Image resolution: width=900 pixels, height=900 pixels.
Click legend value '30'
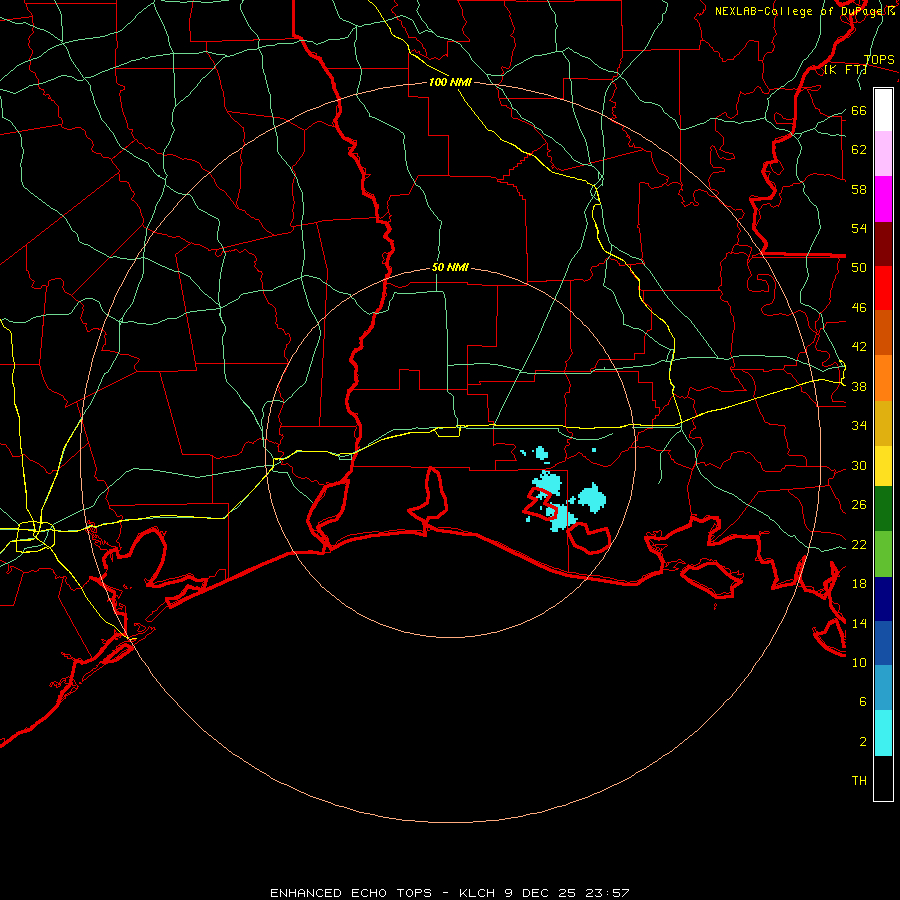coord(859,465)
